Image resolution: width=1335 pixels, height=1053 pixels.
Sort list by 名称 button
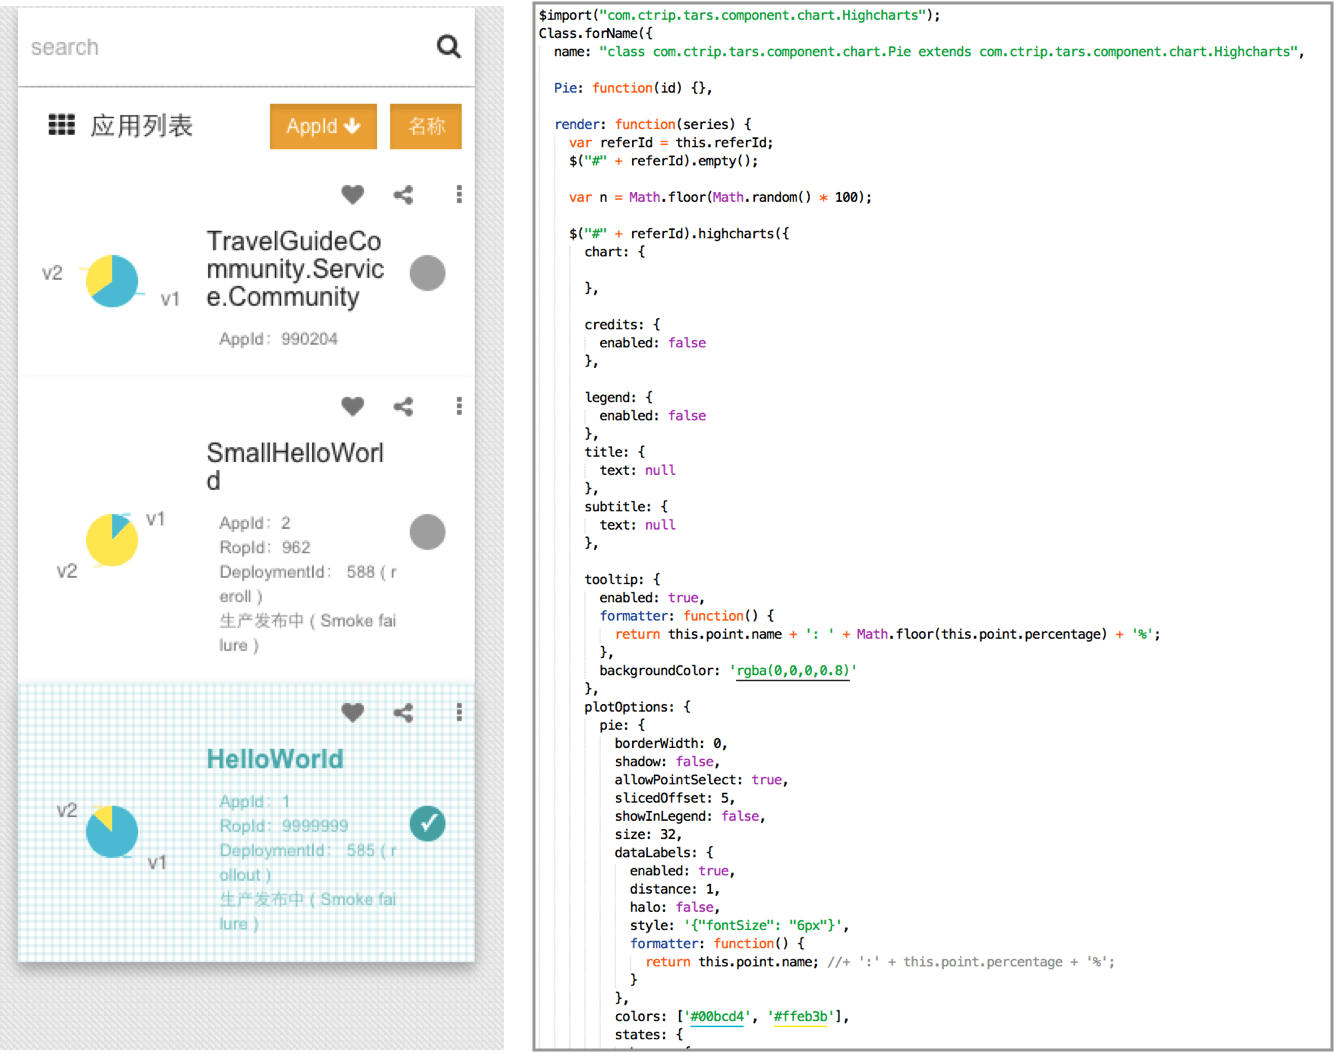[426, 126]
